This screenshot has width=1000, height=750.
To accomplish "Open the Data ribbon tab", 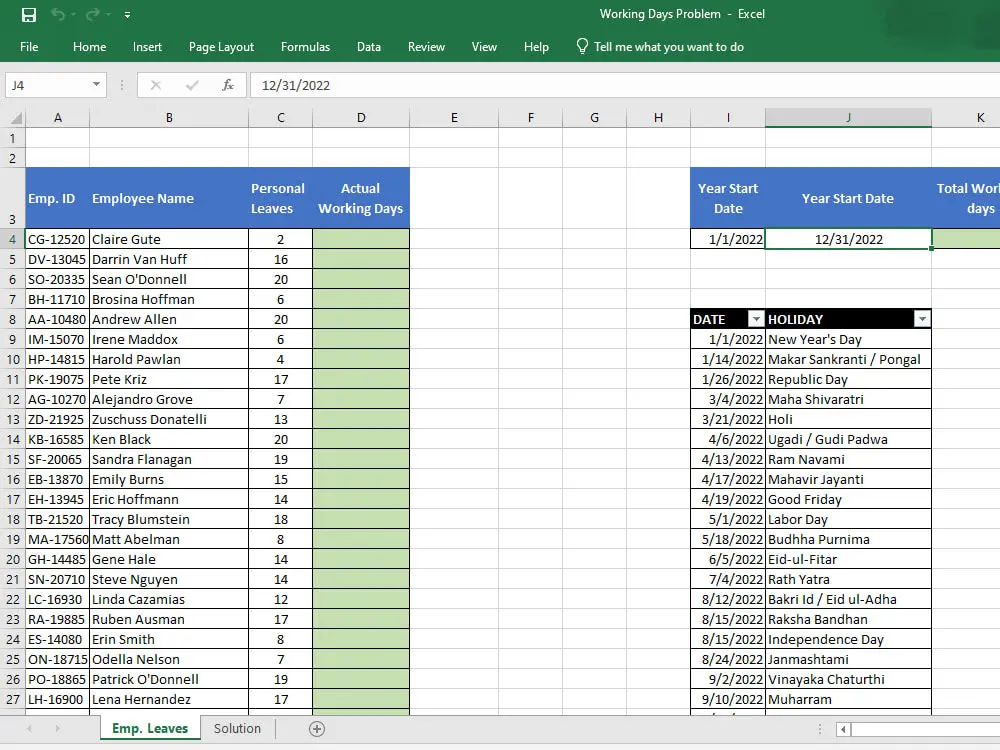I will tap(368, 46).
